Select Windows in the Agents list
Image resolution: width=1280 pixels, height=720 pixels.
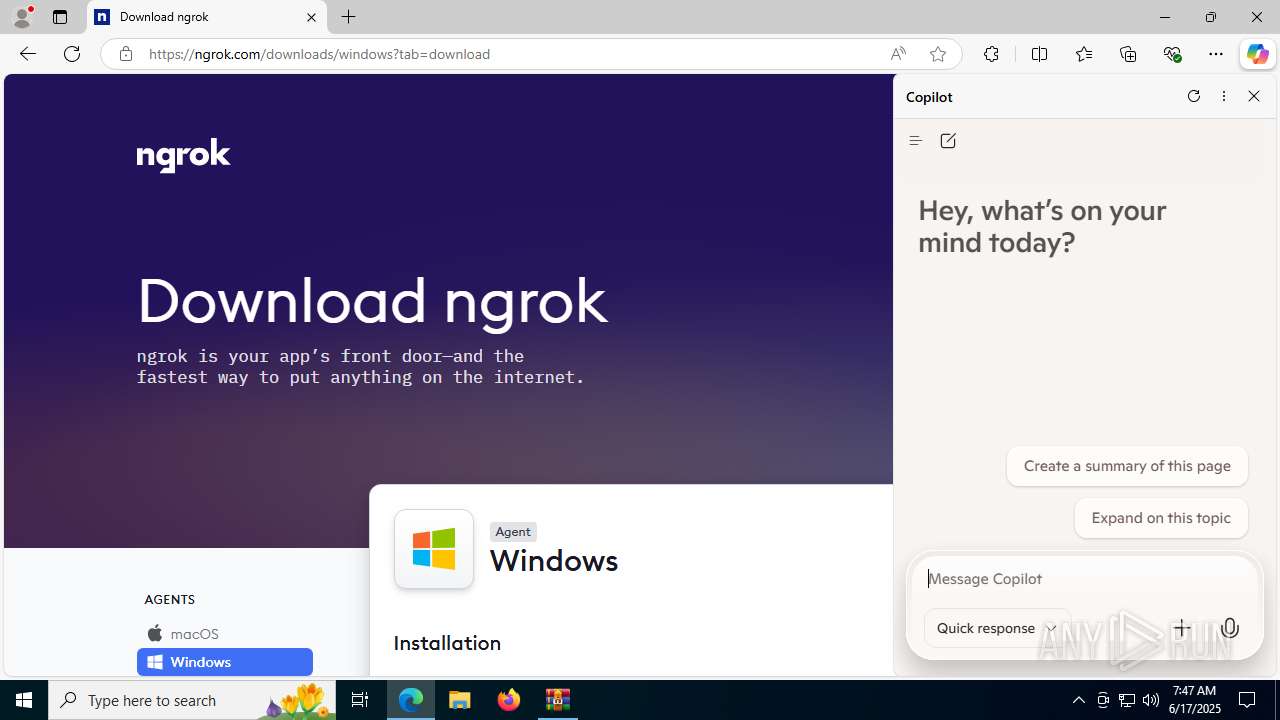click(224, 662)
